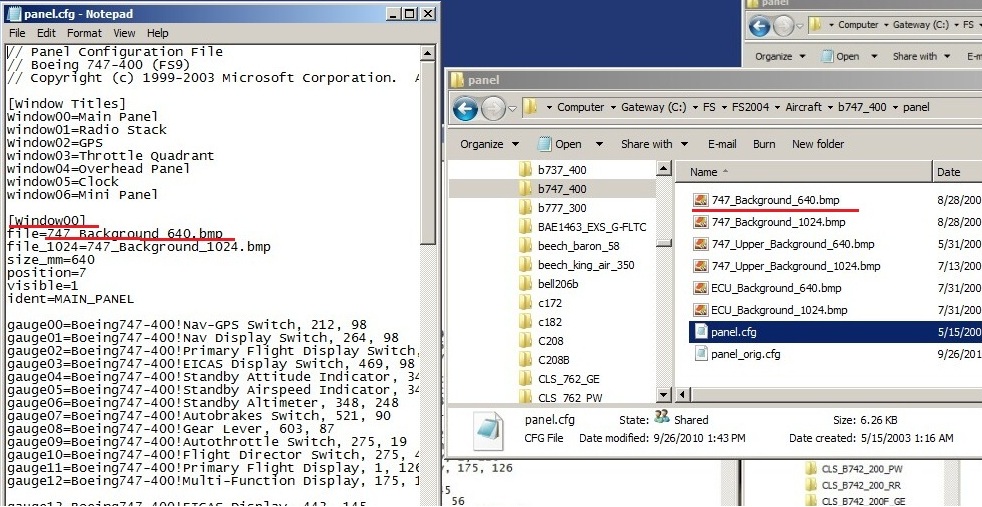982x507 pixels.
Task: Expand Open button dropdown arrow in panel window
Action: pos(599,145)
